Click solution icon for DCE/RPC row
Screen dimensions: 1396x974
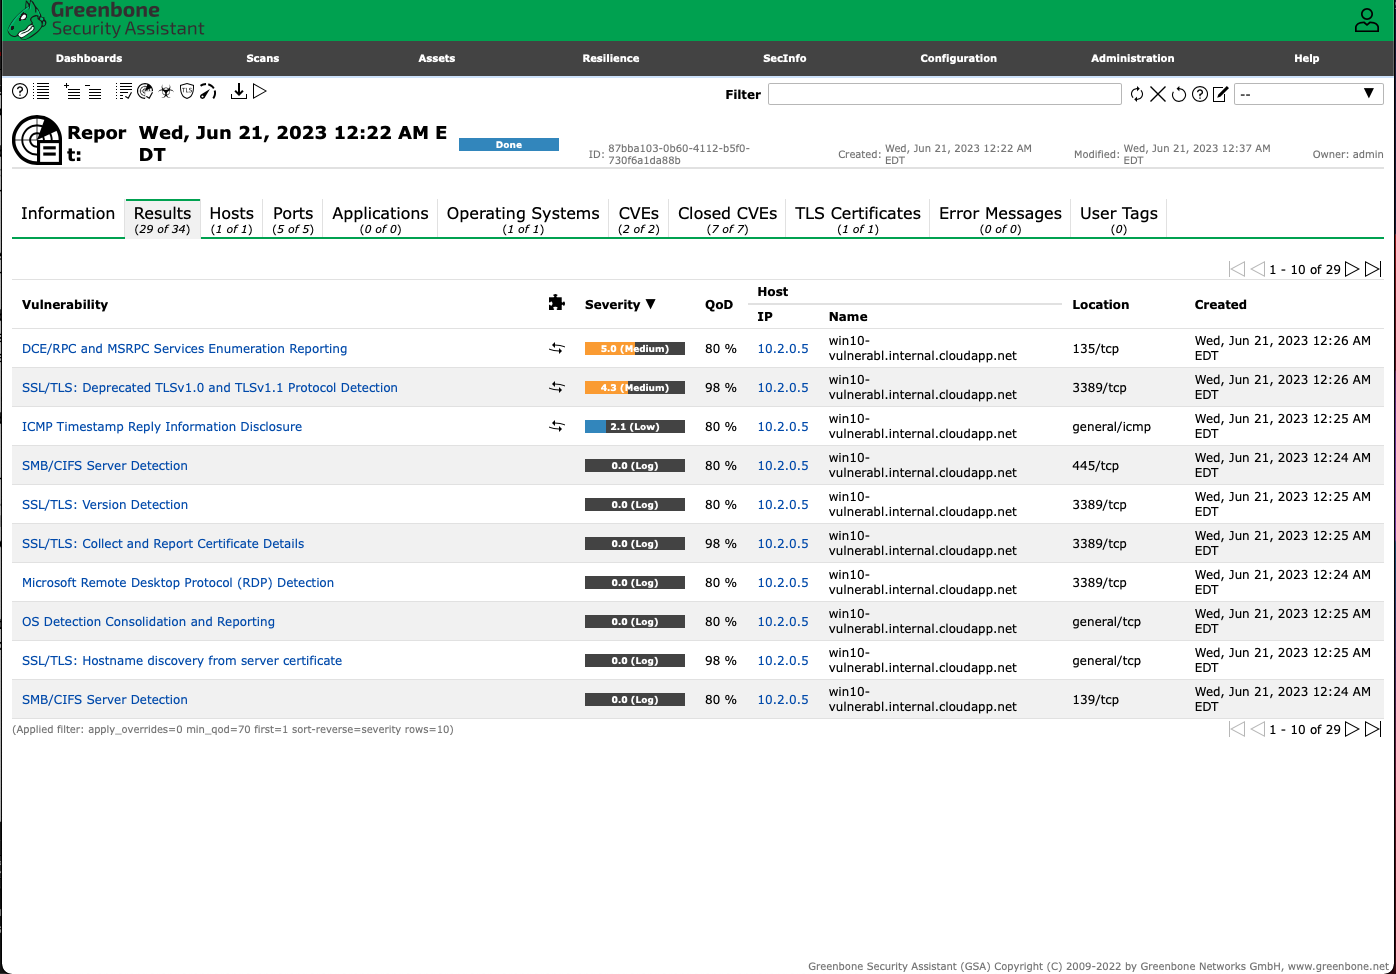557,348
